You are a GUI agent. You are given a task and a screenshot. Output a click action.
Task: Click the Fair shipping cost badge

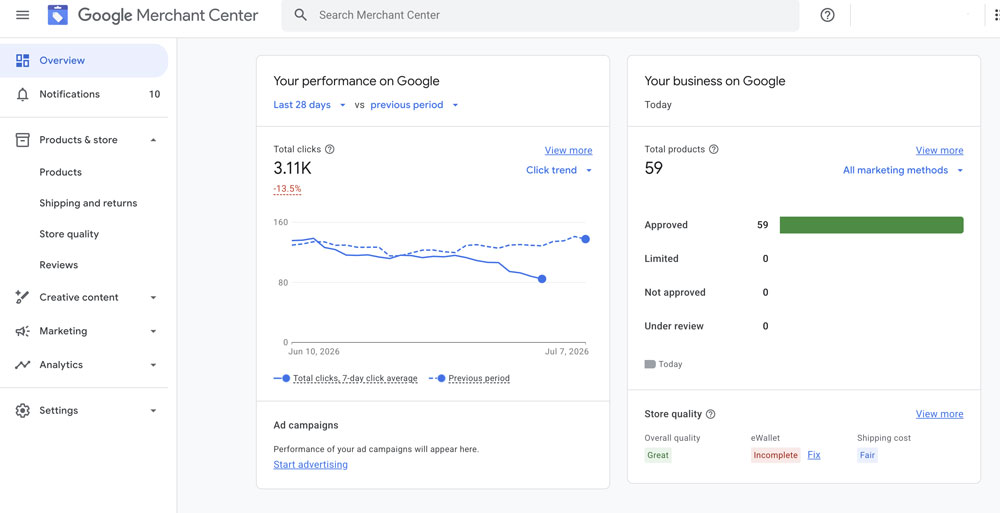[x=867, y=456]
